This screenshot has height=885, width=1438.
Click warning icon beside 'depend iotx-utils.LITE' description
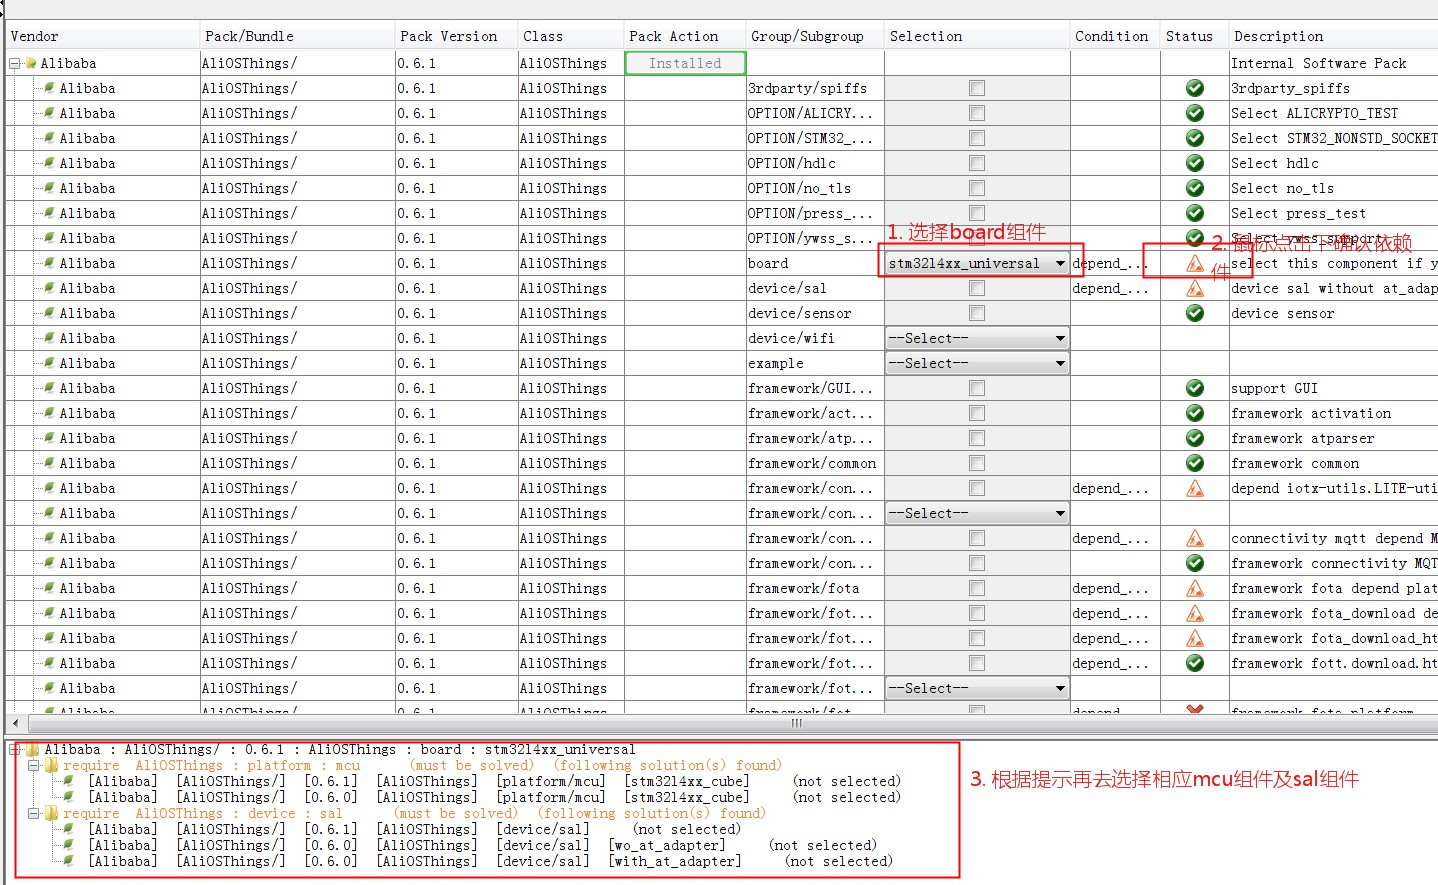click(x=1194, y=488)
